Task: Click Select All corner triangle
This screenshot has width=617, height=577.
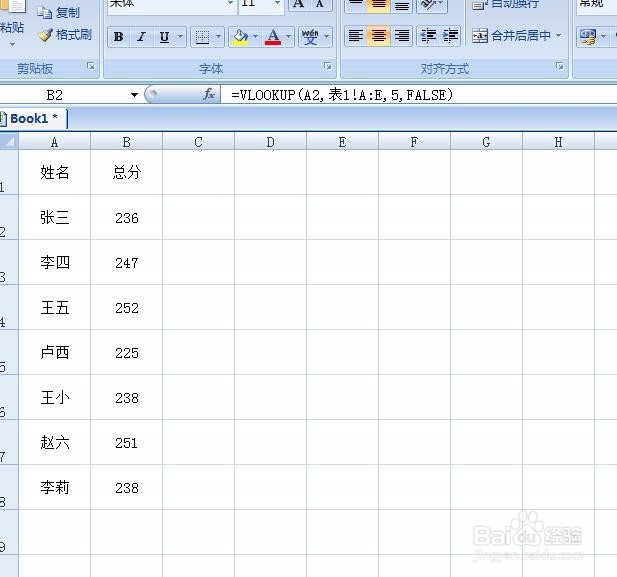Action: coord(9,141)
